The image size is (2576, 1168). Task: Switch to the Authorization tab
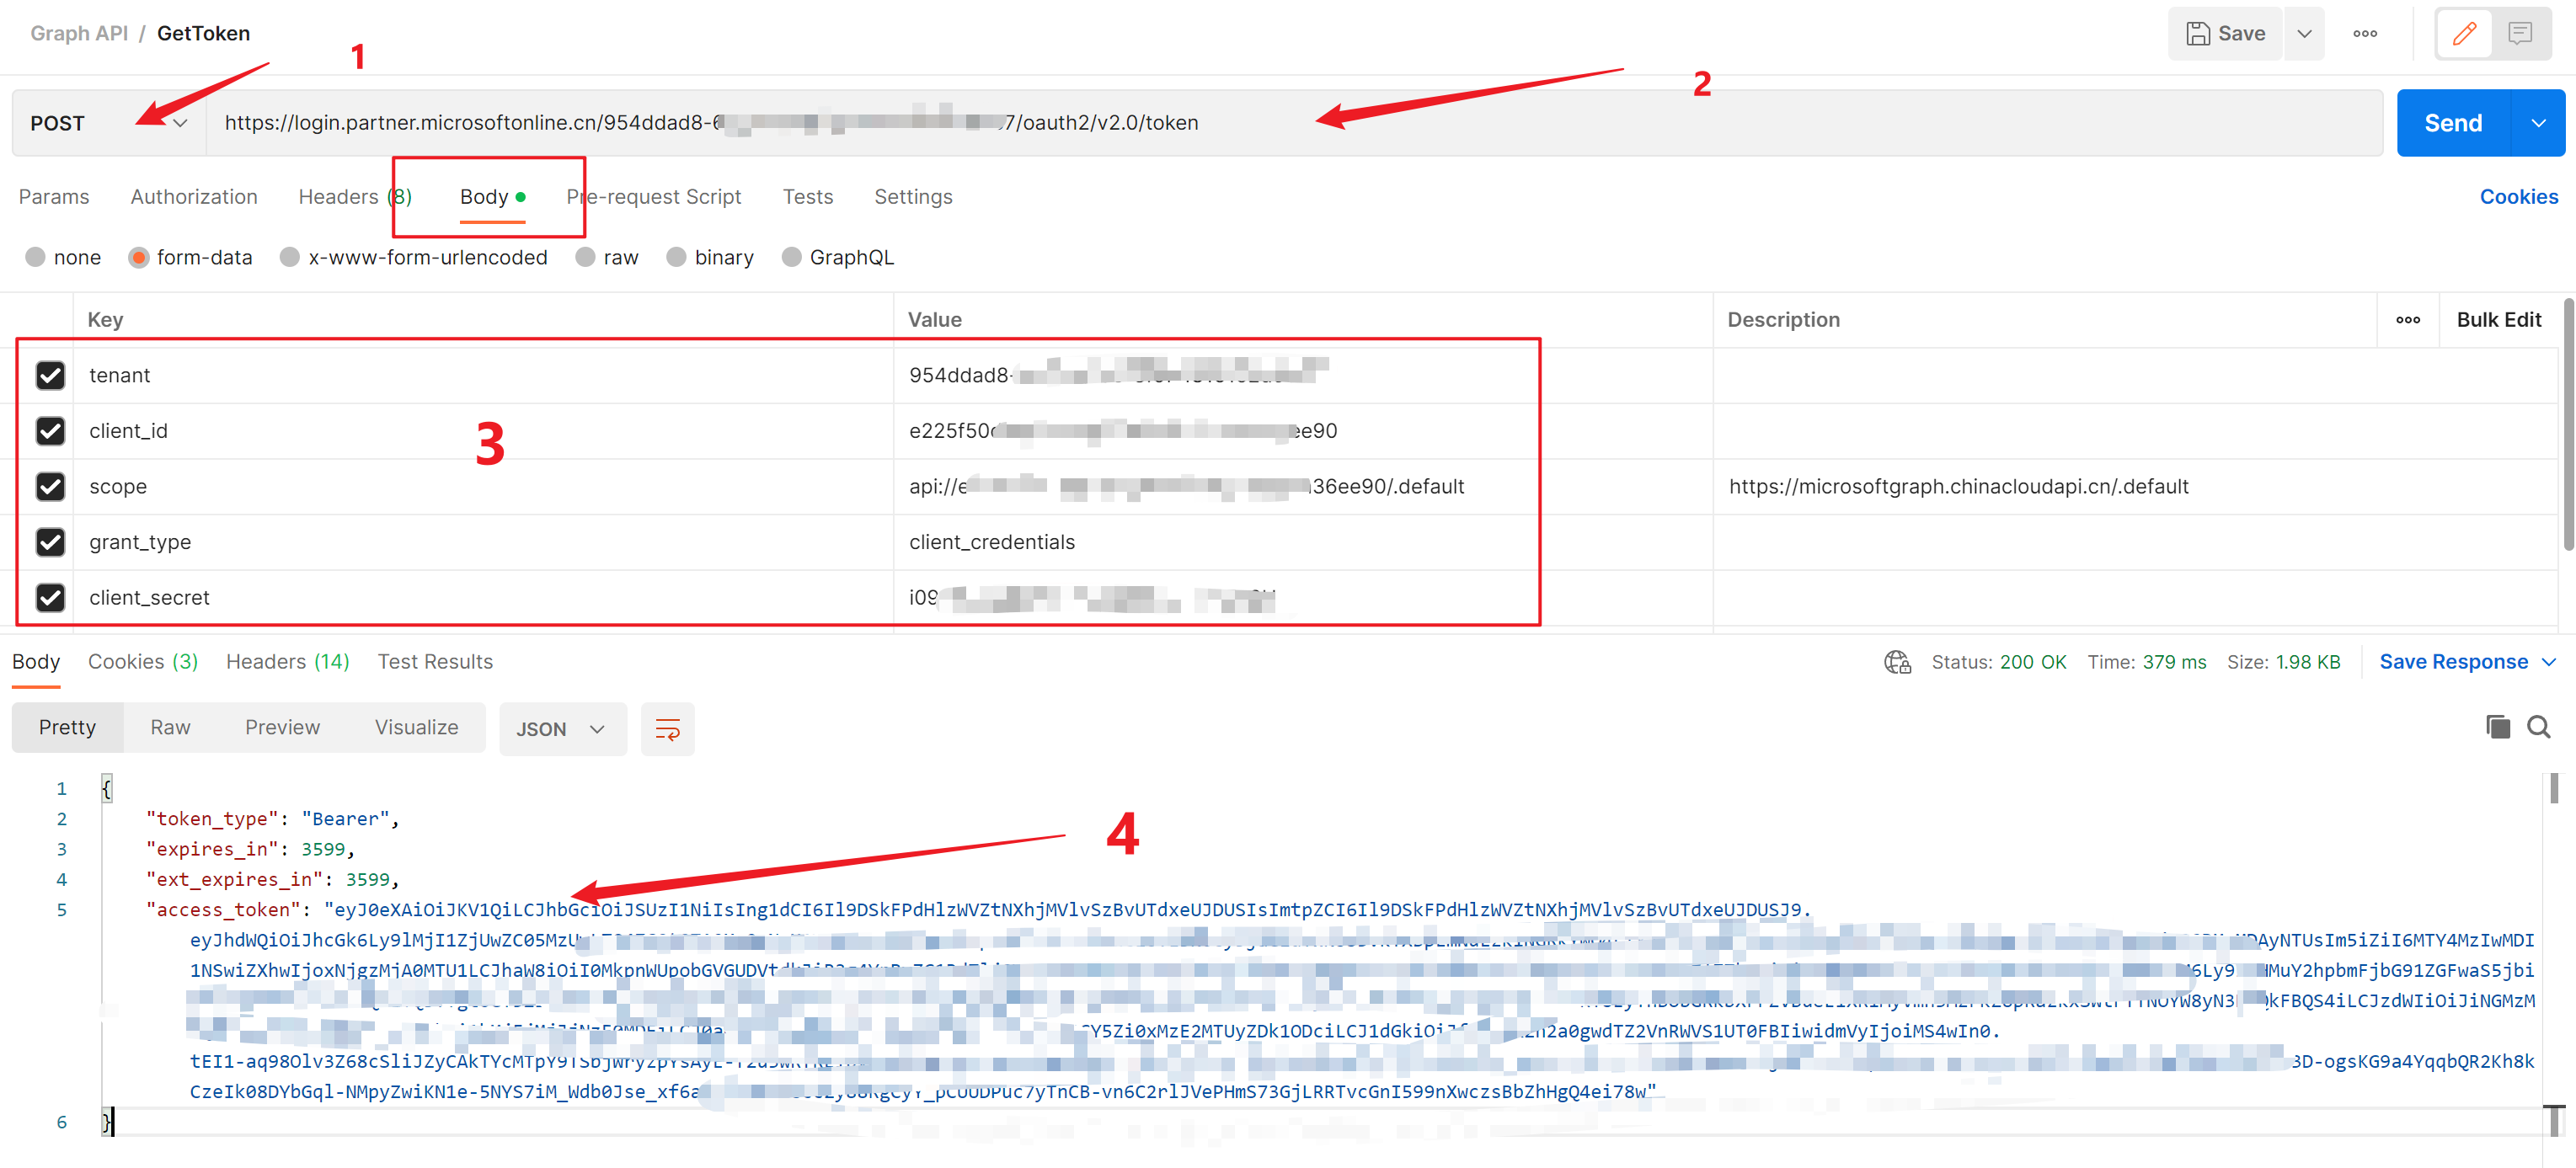point(194,197)
